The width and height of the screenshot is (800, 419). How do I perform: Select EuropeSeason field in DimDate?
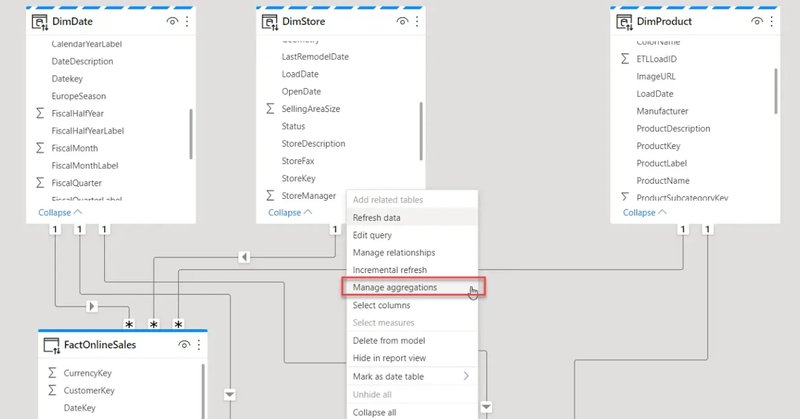pyautogui.click(x=79, y=96)
